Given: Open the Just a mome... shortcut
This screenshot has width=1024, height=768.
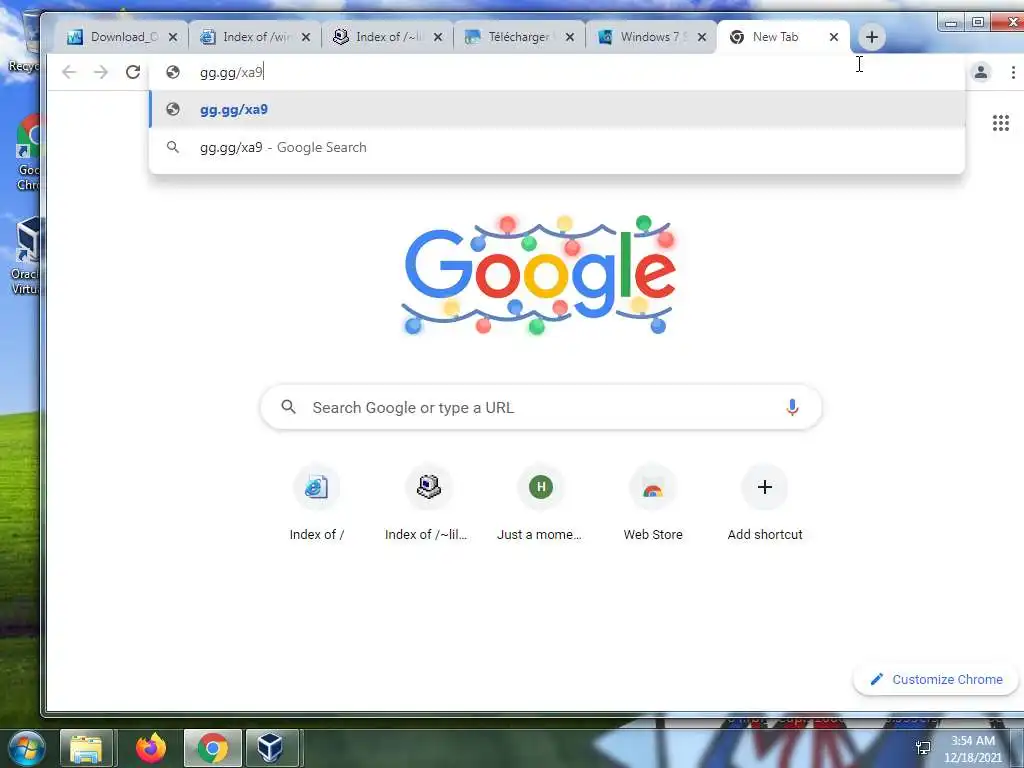Looking at the screenshot, I should 540,503.
